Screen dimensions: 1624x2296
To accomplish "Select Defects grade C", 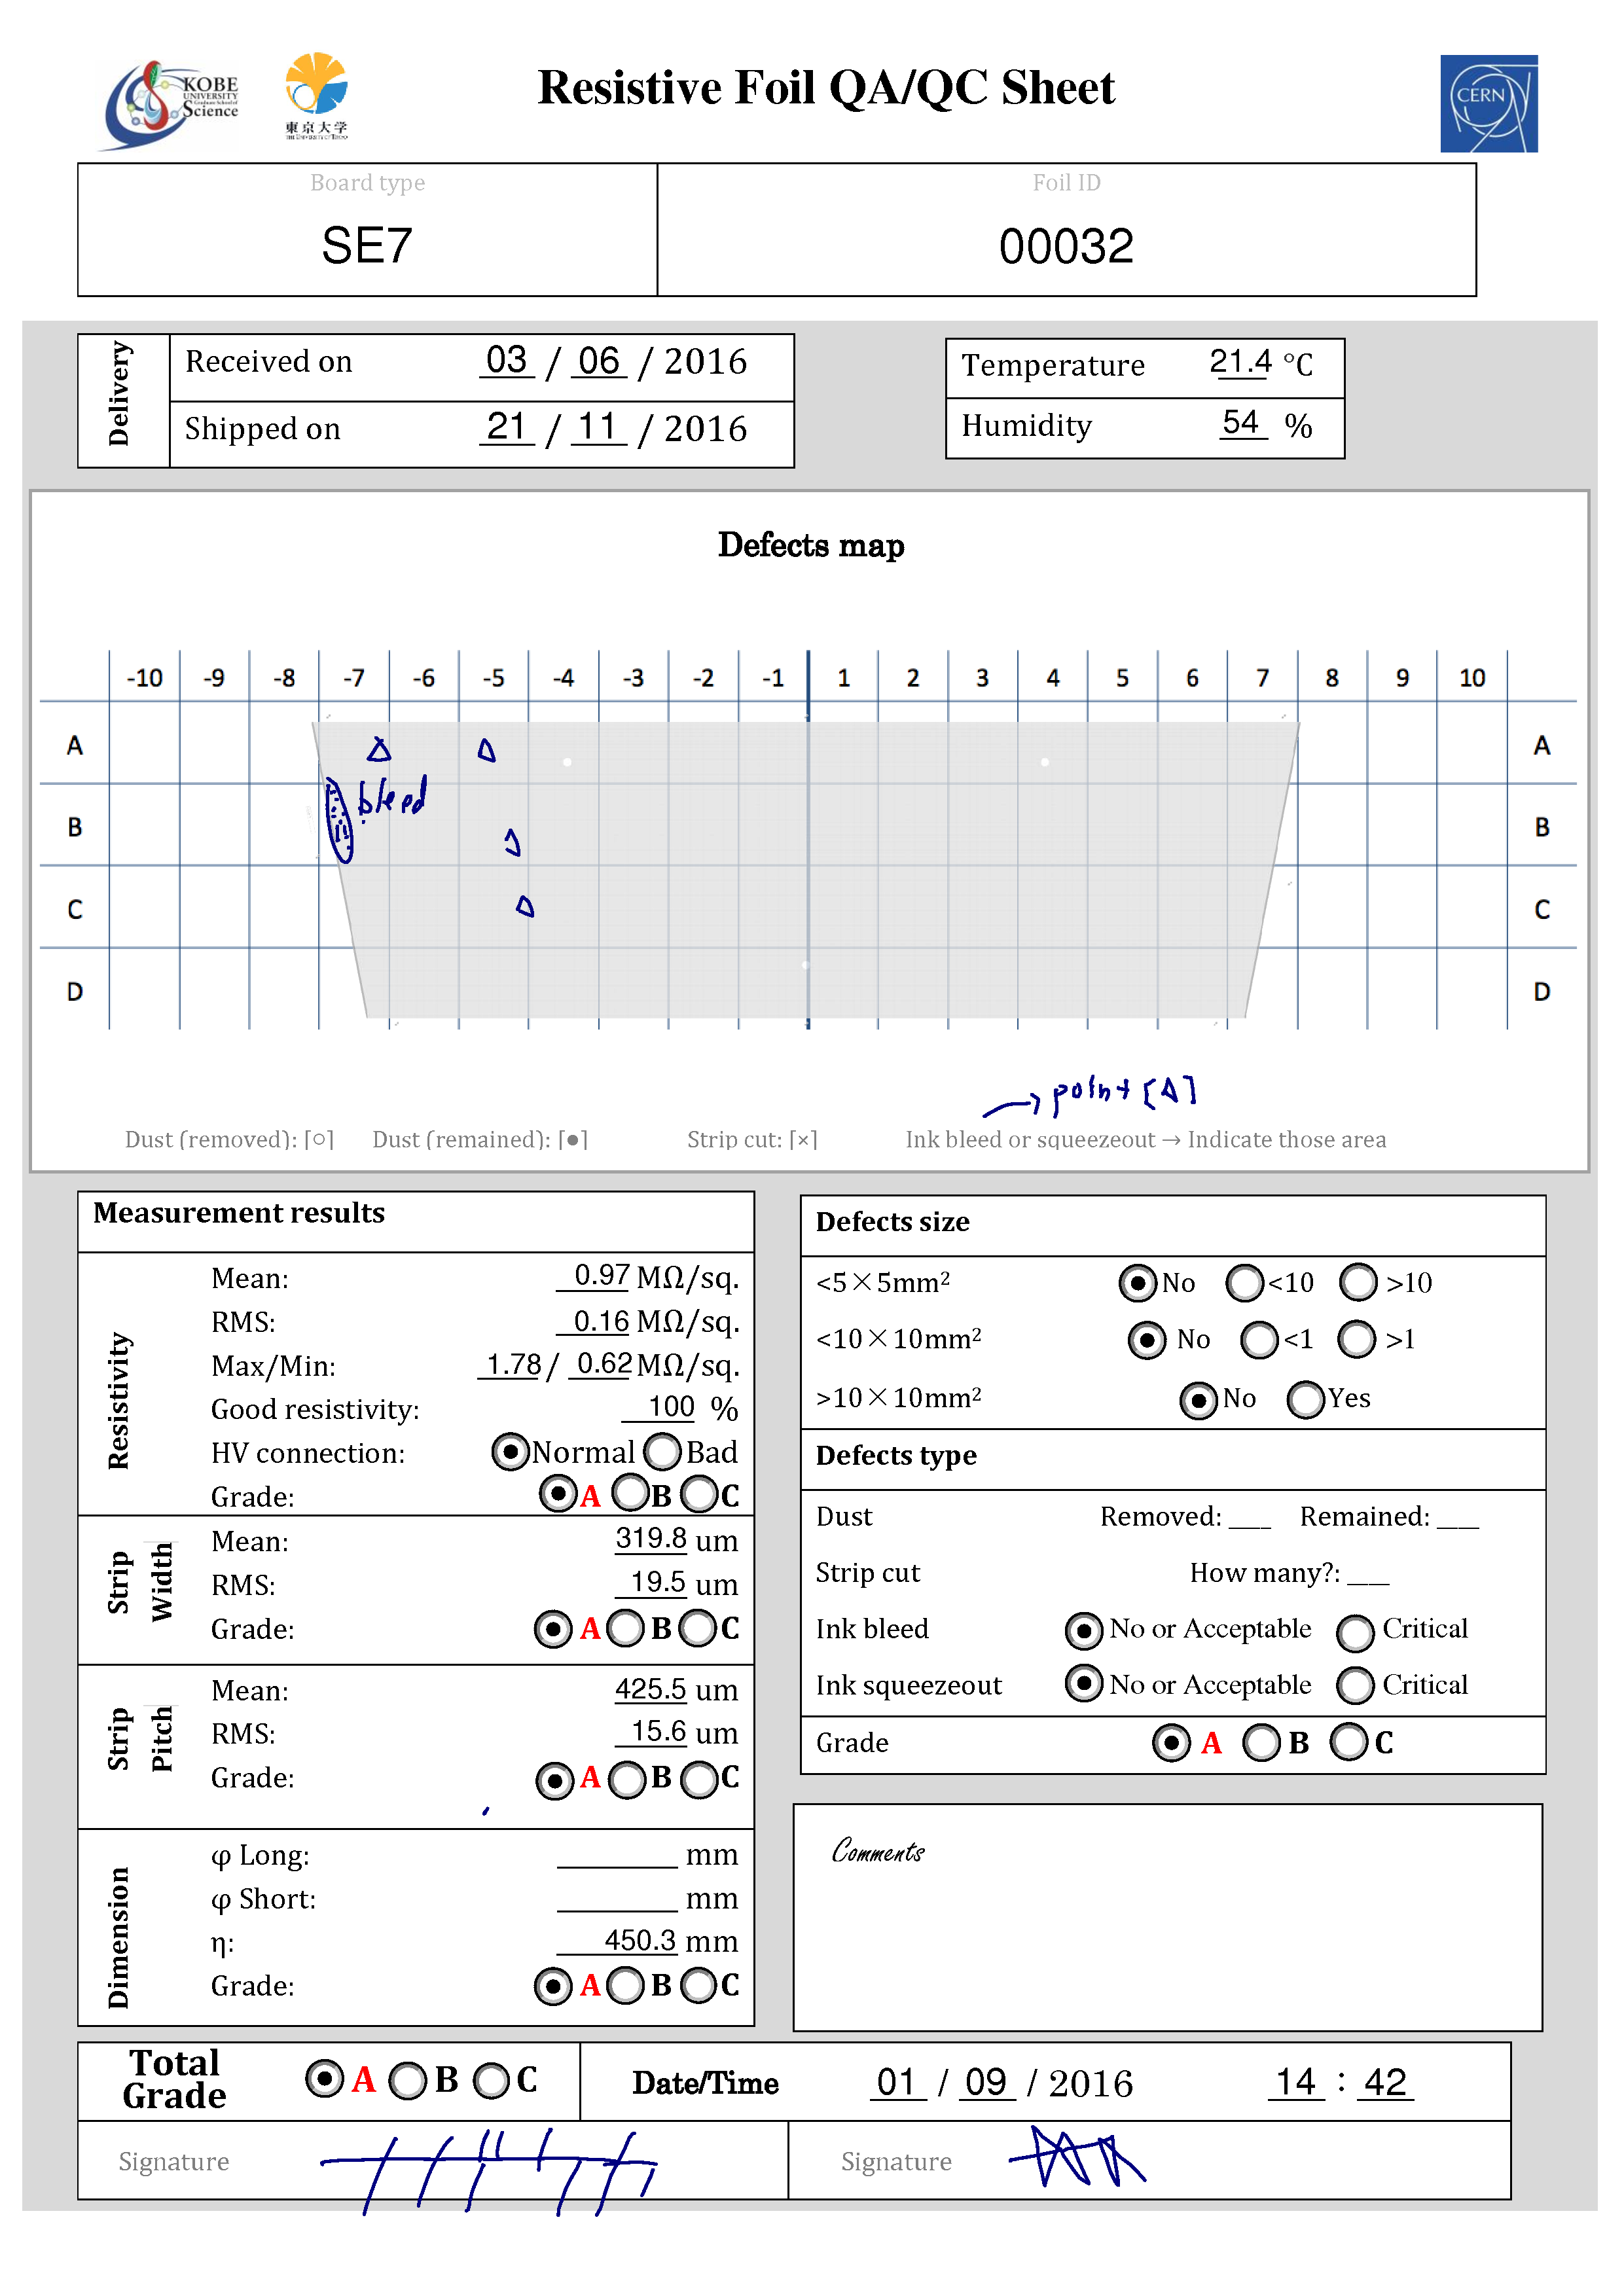I will pyautogui.click(x=1349, y=1741).
